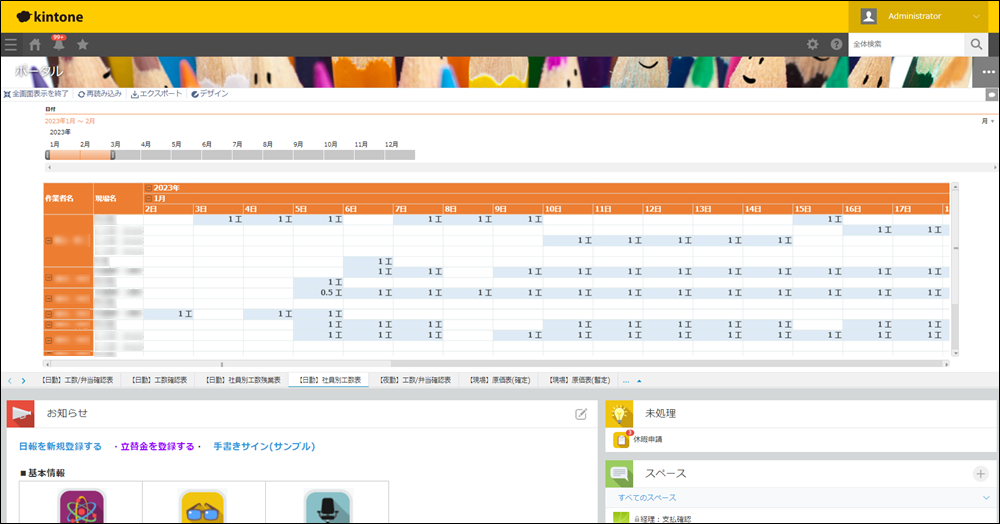Open the settings gear in header
Screen dimensions: 1000x524
pos(812,44)
